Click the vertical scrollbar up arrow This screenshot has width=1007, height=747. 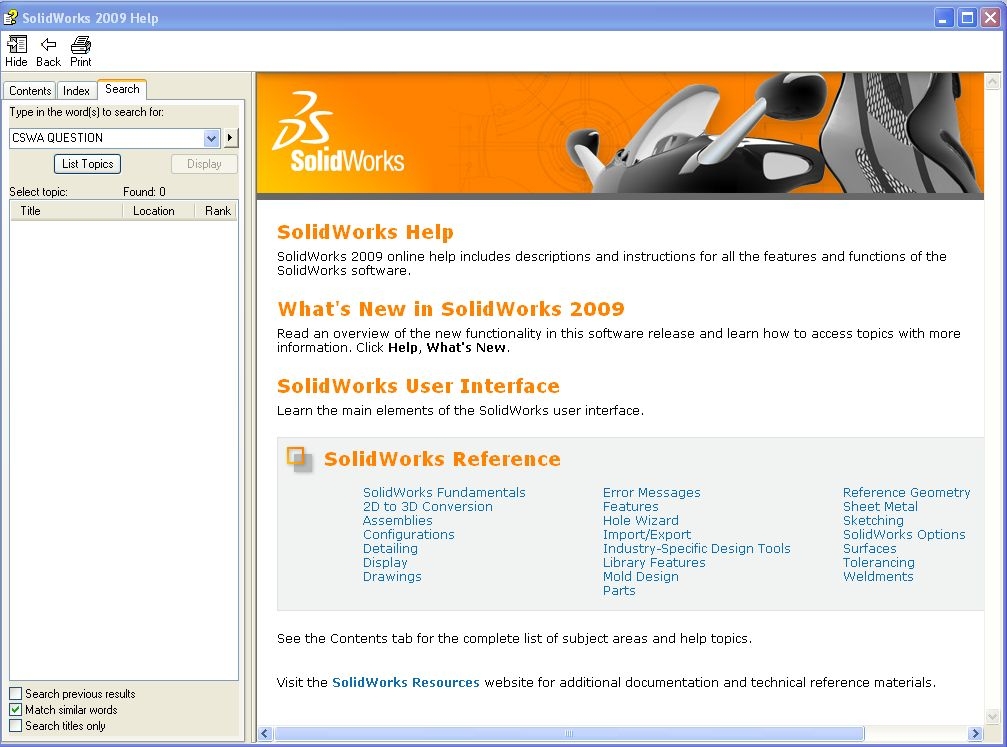992,82
